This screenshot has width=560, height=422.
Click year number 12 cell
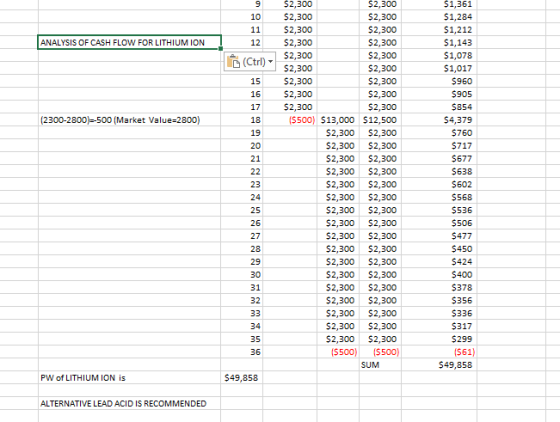[x=241, y=42]
